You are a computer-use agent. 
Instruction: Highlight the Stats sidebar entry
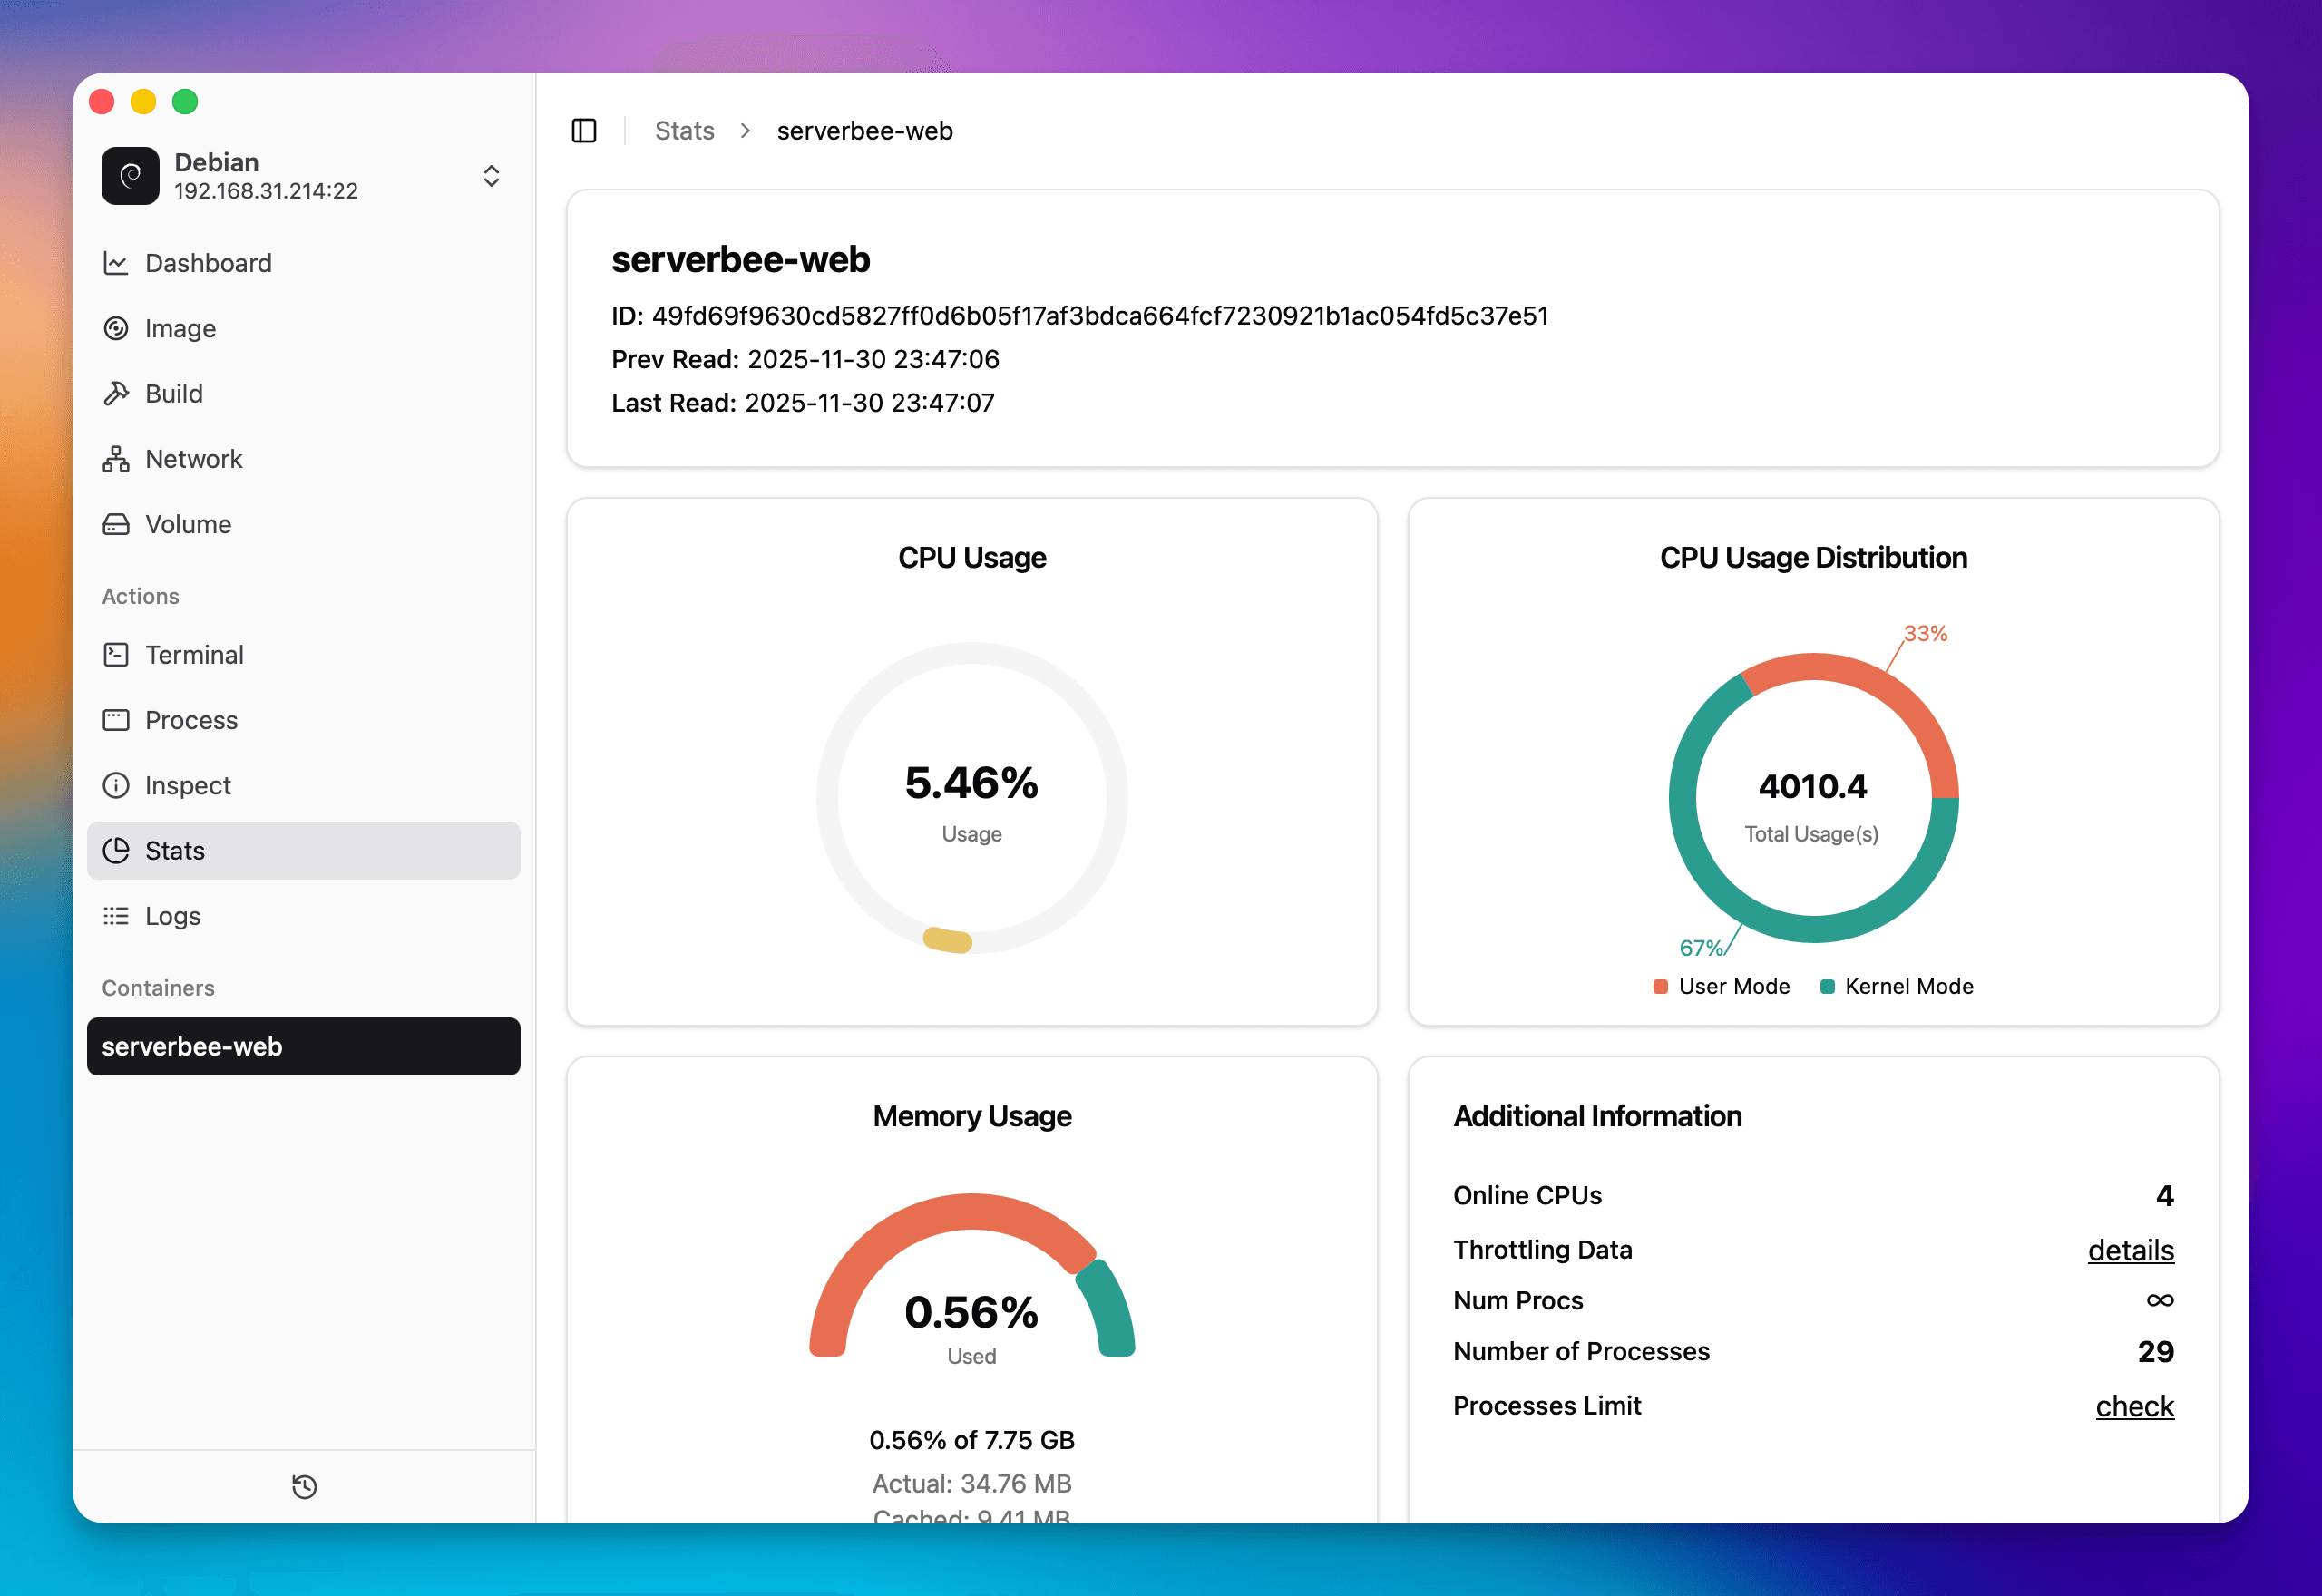click(x=175, y=851)
